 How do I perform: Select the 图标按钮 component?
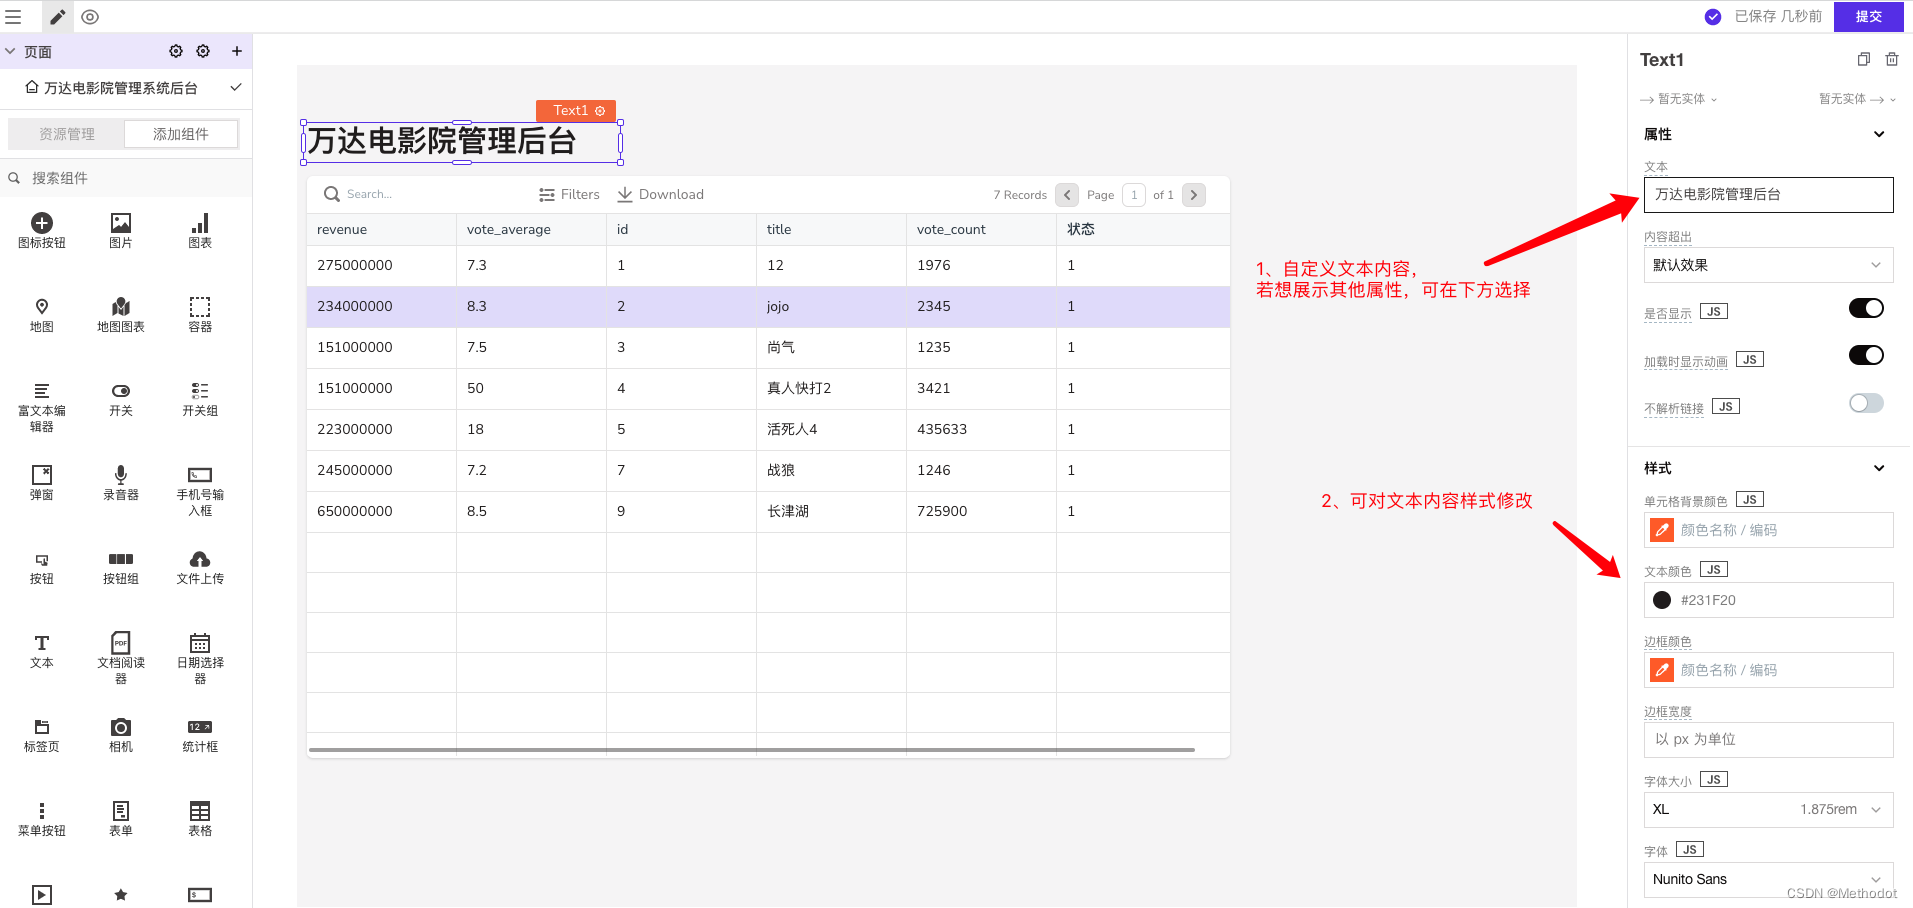coord(42,231)
